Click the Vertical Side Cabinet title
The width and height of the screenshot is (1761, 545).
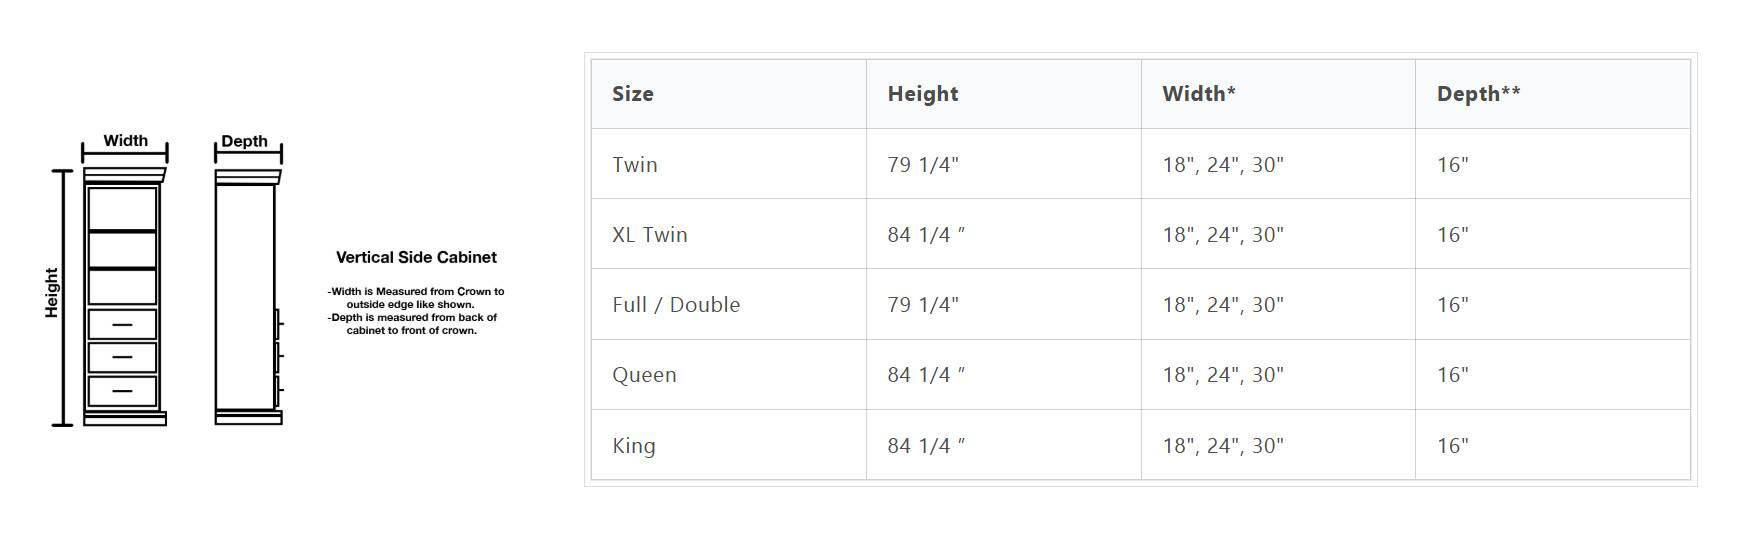click(x=416, y=257)
